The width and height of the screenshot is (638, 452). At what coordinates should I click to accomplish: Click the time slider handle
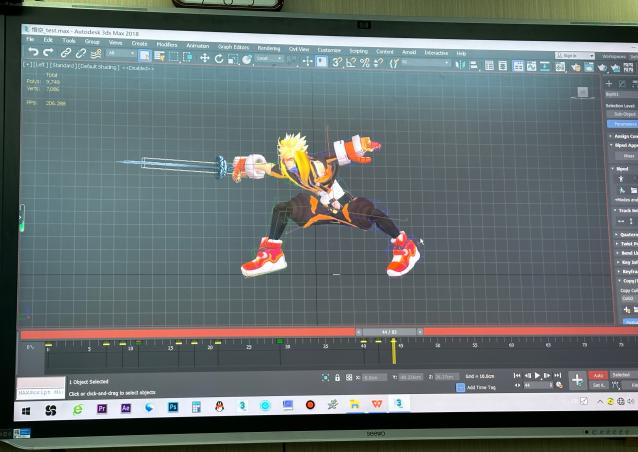[x=389, y=332]
